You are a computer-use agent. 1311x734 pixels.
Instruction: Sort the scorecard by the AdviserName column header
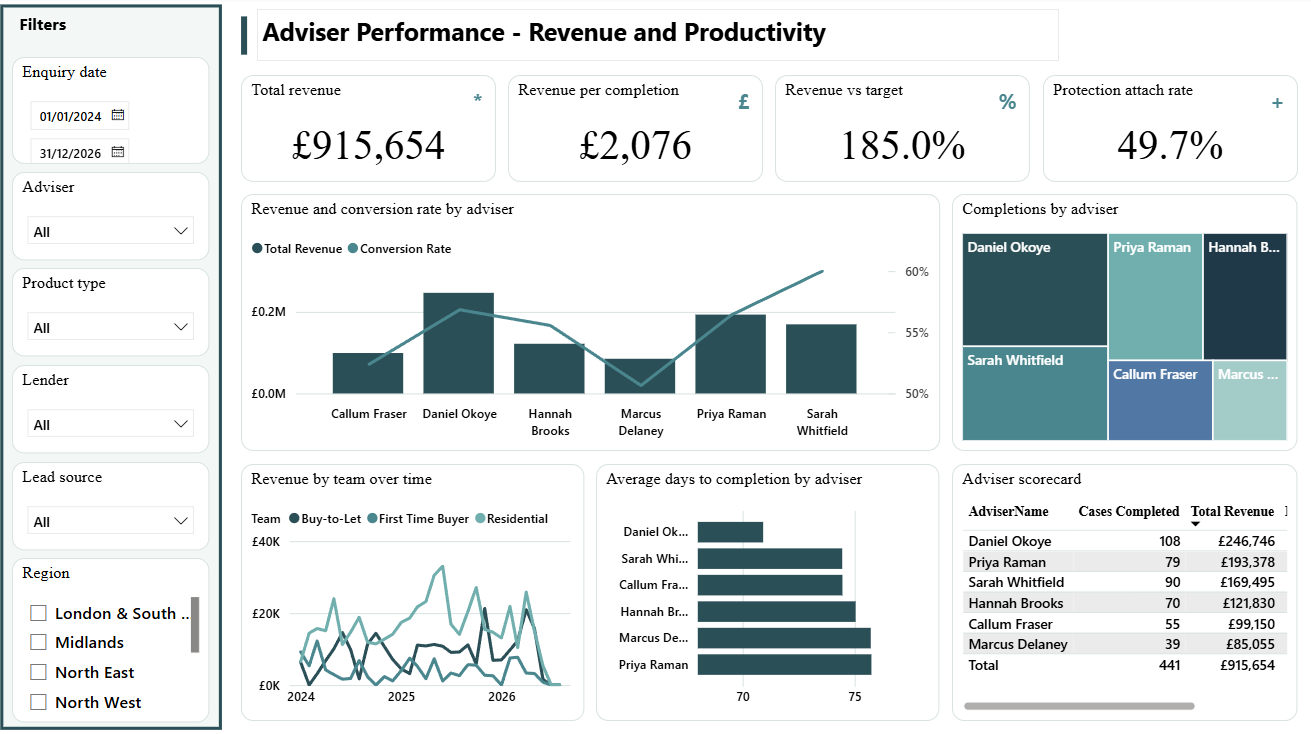click(x=1009, y=511)
